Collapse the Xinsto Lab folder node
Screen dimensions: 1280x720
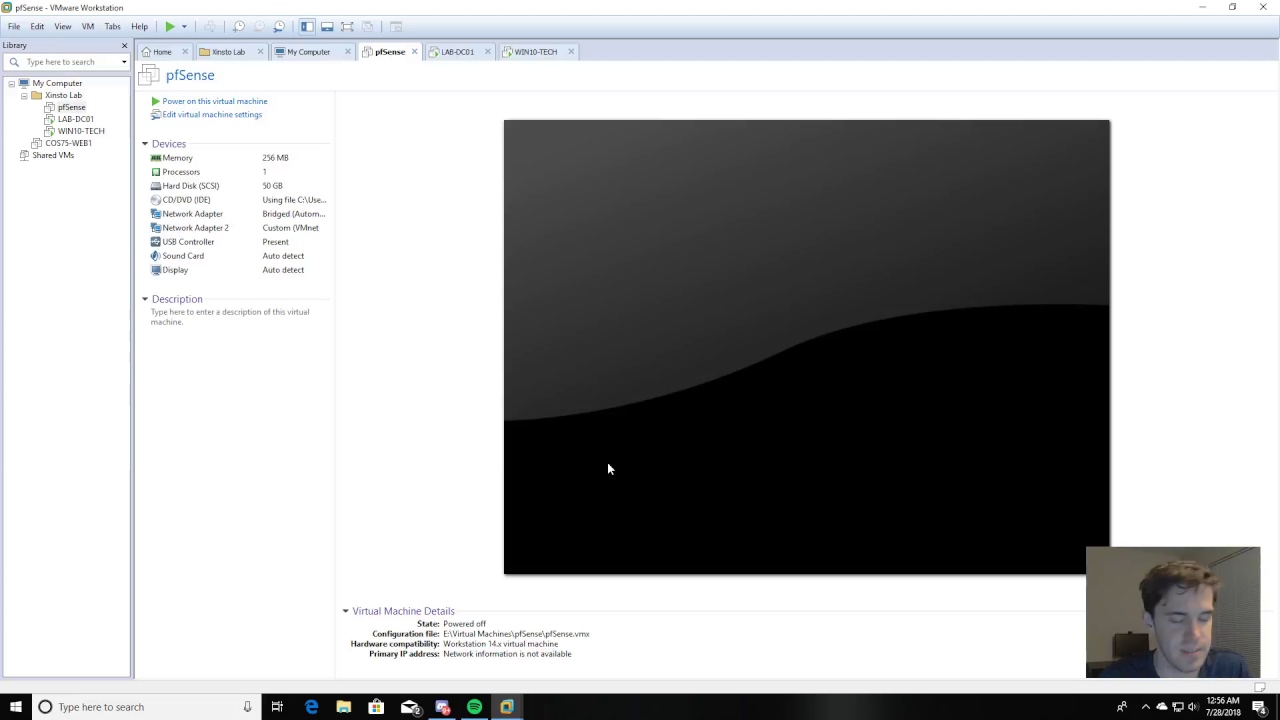pyautogui.click(x=24, y=95)
